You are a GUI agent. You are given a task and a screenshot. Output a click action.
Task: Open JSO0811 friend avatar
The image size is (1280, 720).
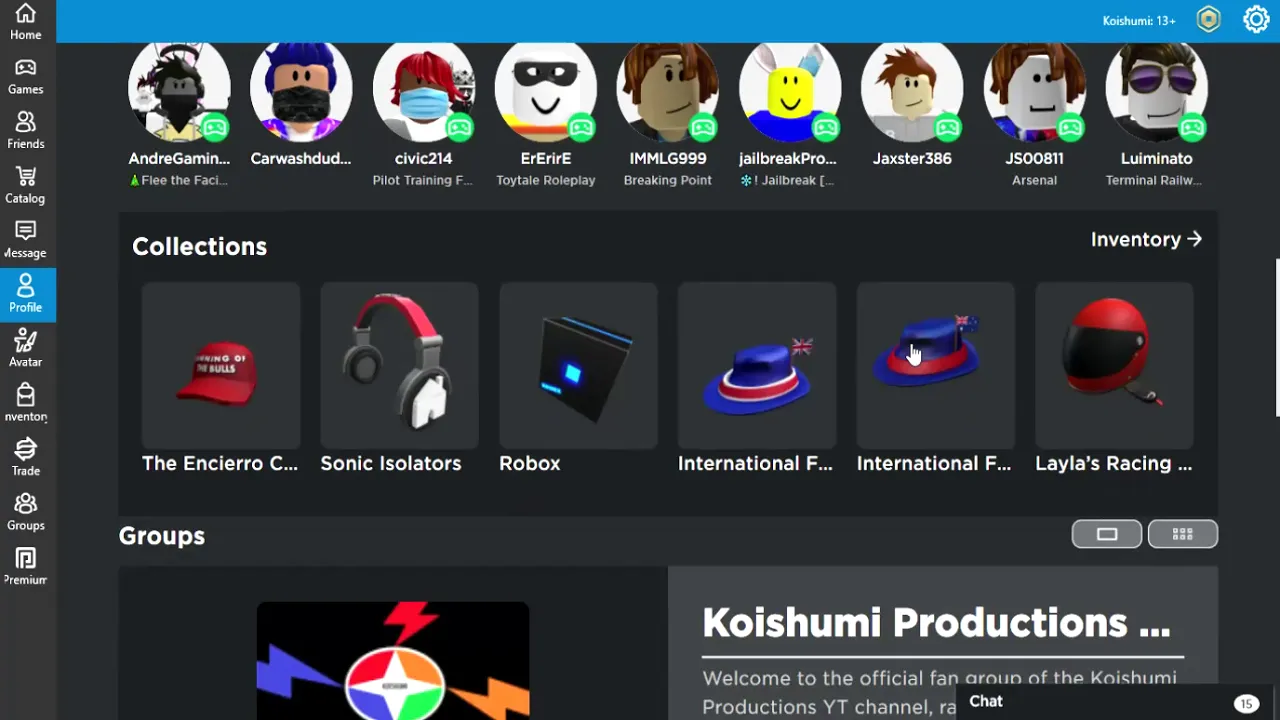click(1034, 91)
